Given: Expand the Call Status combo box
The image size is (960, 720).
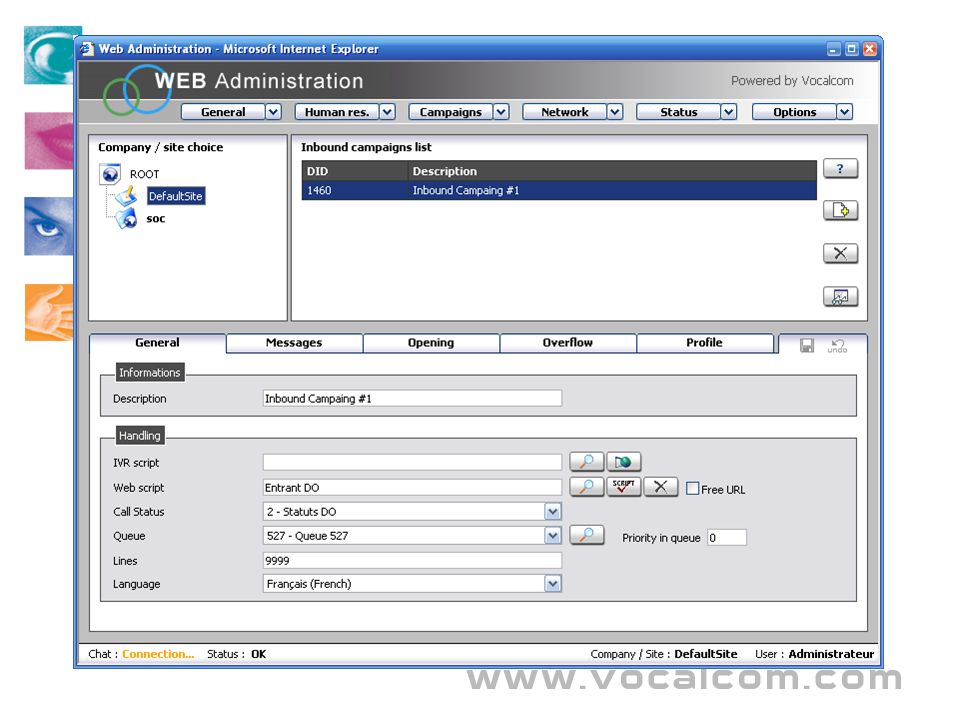Looking at the screenshot, I should [552, 511].
